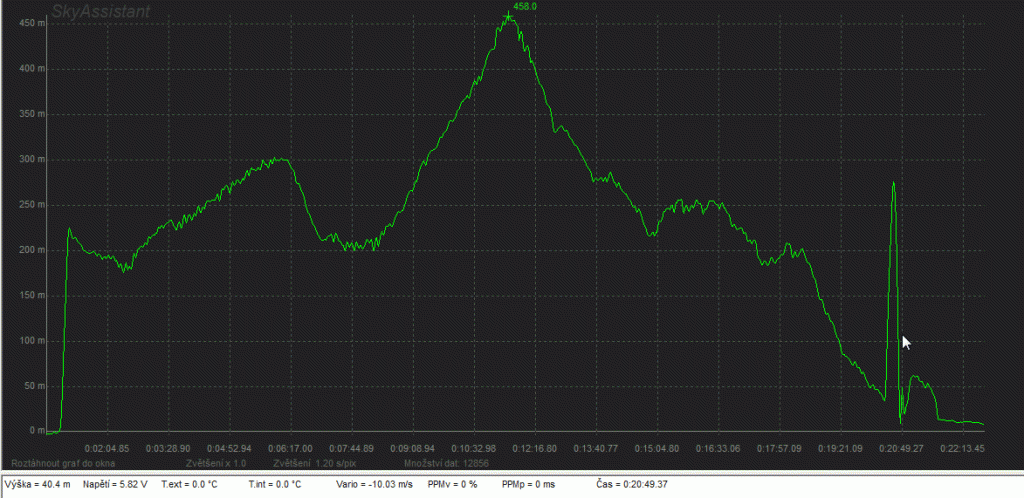Select the T.ext temperature status field

[189, 484]
